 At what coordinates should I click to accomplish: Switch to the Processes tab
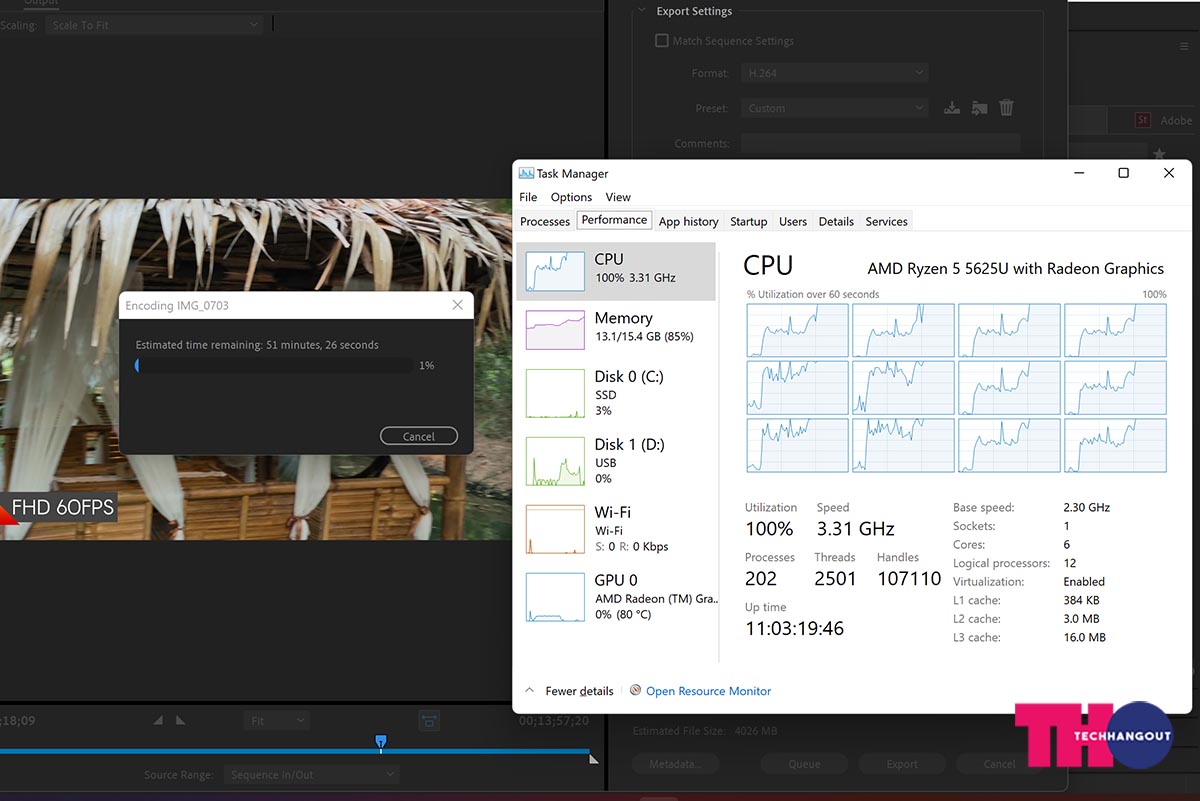coord(545,221)
